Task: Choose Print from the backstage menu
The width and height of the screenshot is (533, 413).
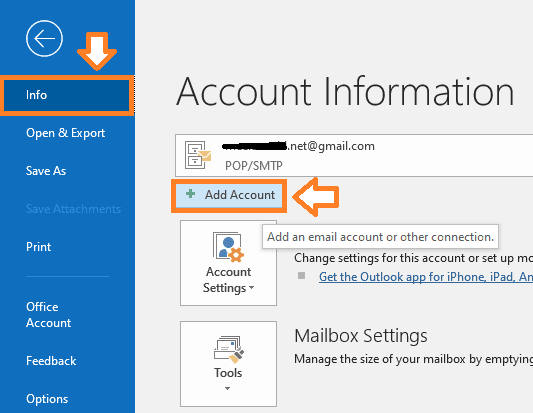Action: [38, 246]
